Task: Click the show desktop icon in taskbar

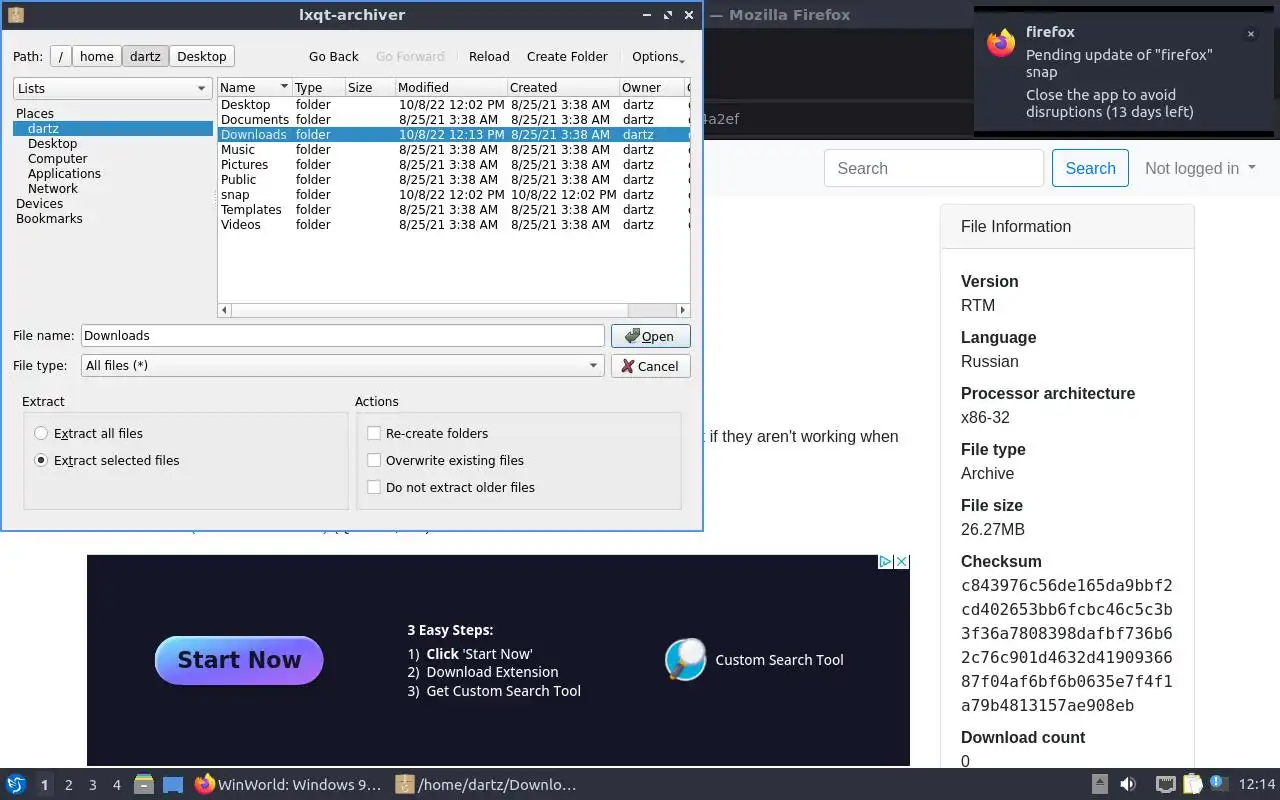Action: (173, 785)
